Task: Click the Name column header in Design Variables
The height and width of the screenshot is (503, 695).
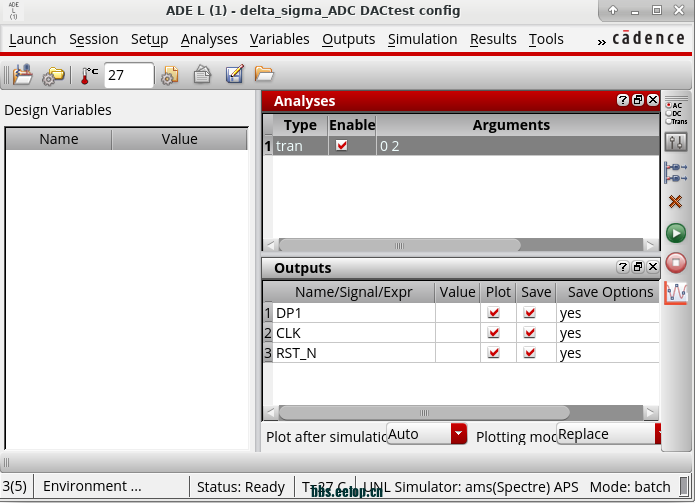Action: tap(59, 139)
